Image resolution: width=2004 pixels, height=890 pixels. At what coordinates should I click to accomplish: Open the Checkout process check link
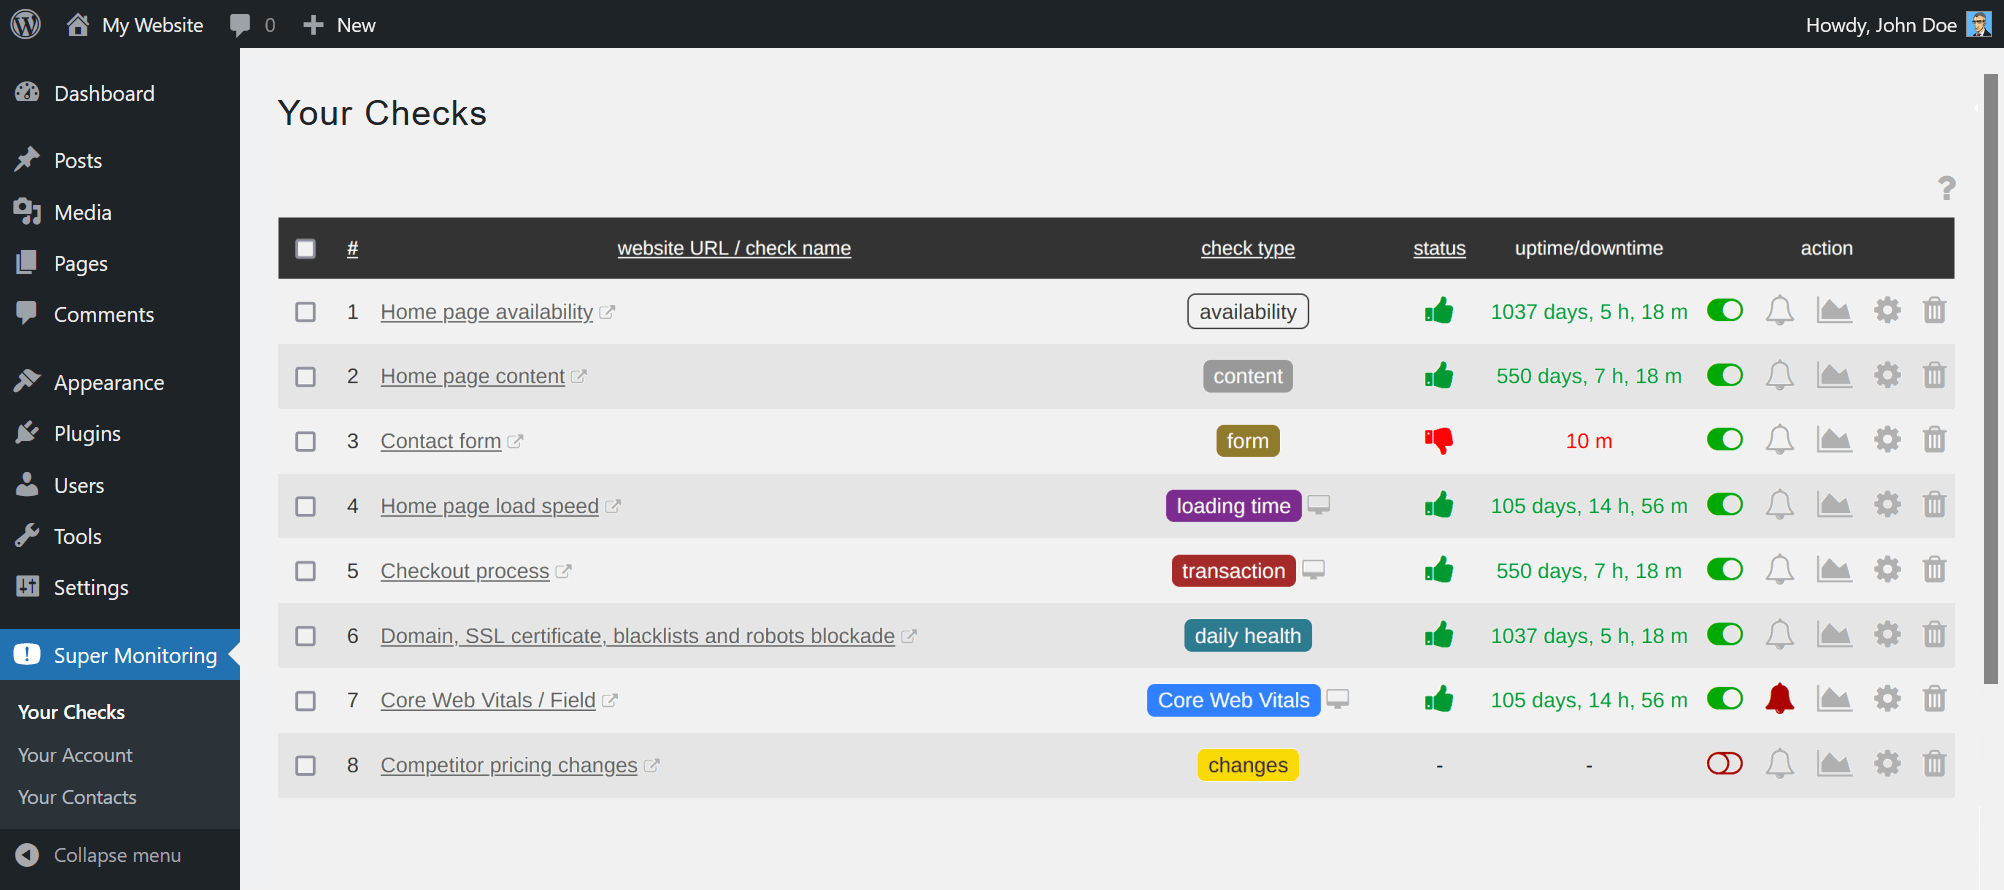pyautogui.click(x=465, y=571)
